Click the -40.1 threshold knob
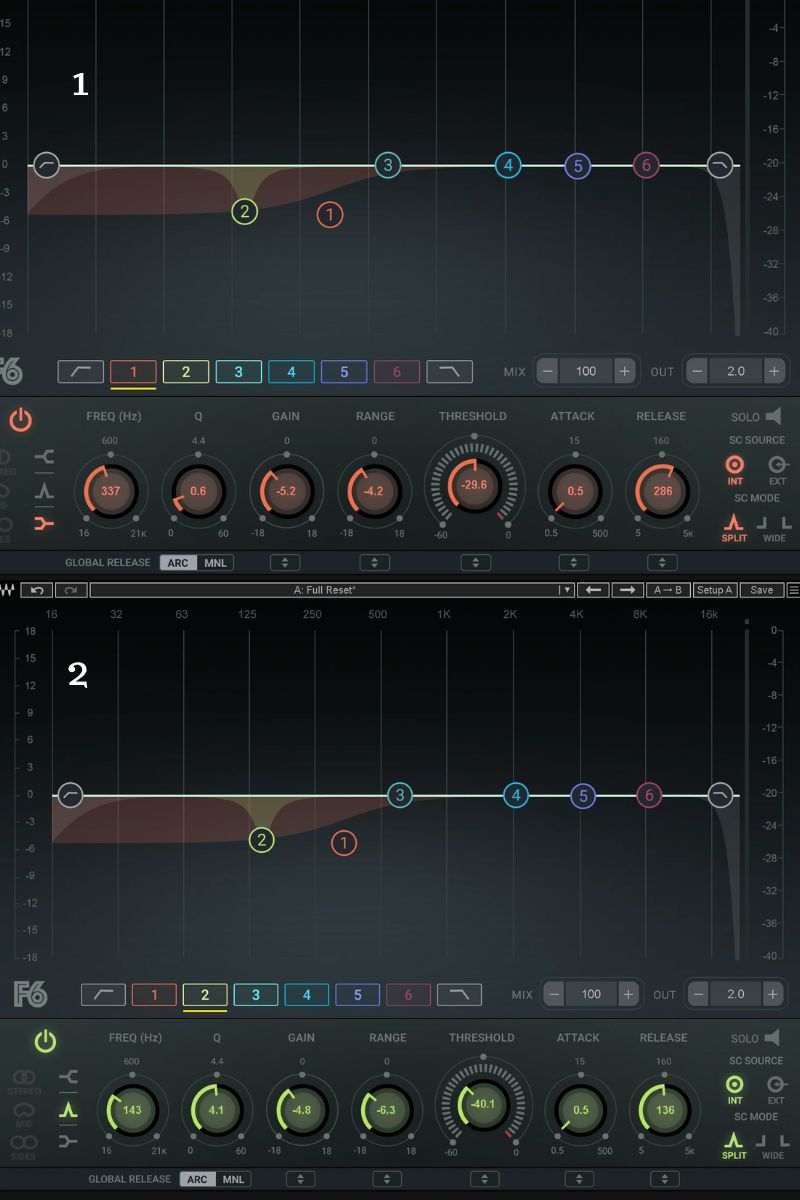 click(481, 1104)
